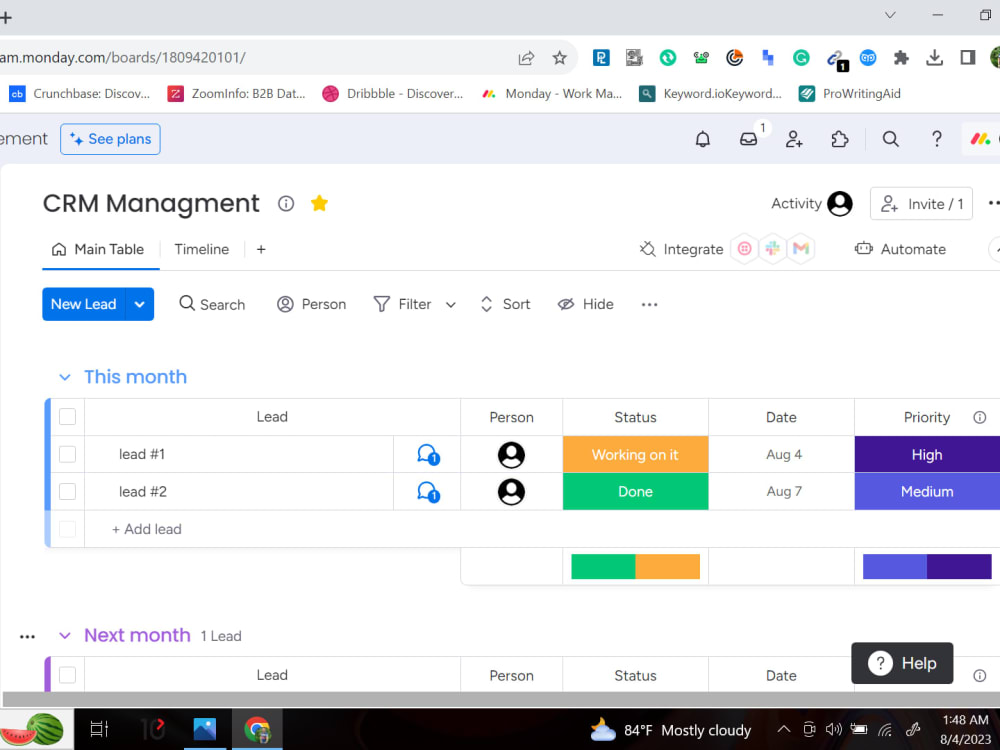Open the Crunchbase bookmark
1000x750 pixels.
point(80,94)
